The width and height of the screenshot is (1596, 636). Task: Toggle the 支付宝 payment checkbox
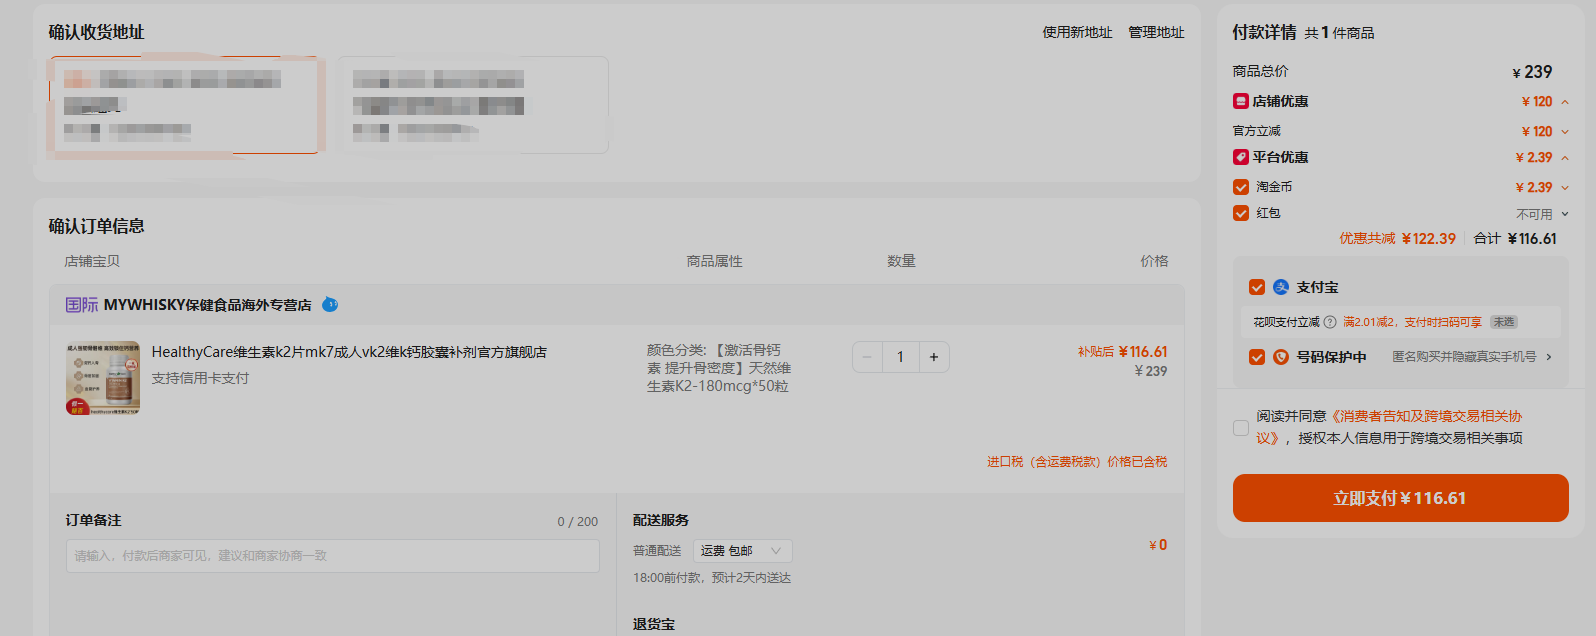pyautogui.click(x=1257, y=287)
